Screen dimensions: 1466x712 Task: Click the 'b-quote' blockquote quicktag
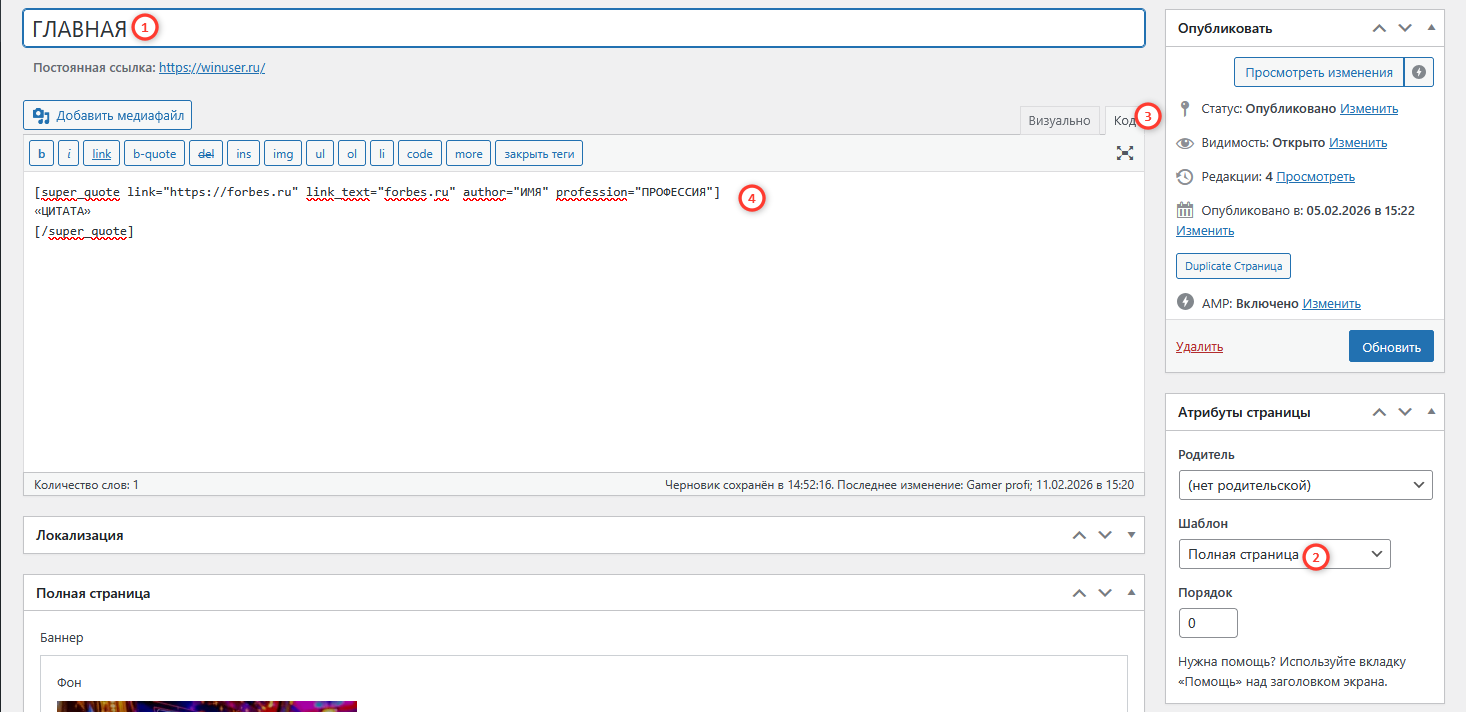154,153
